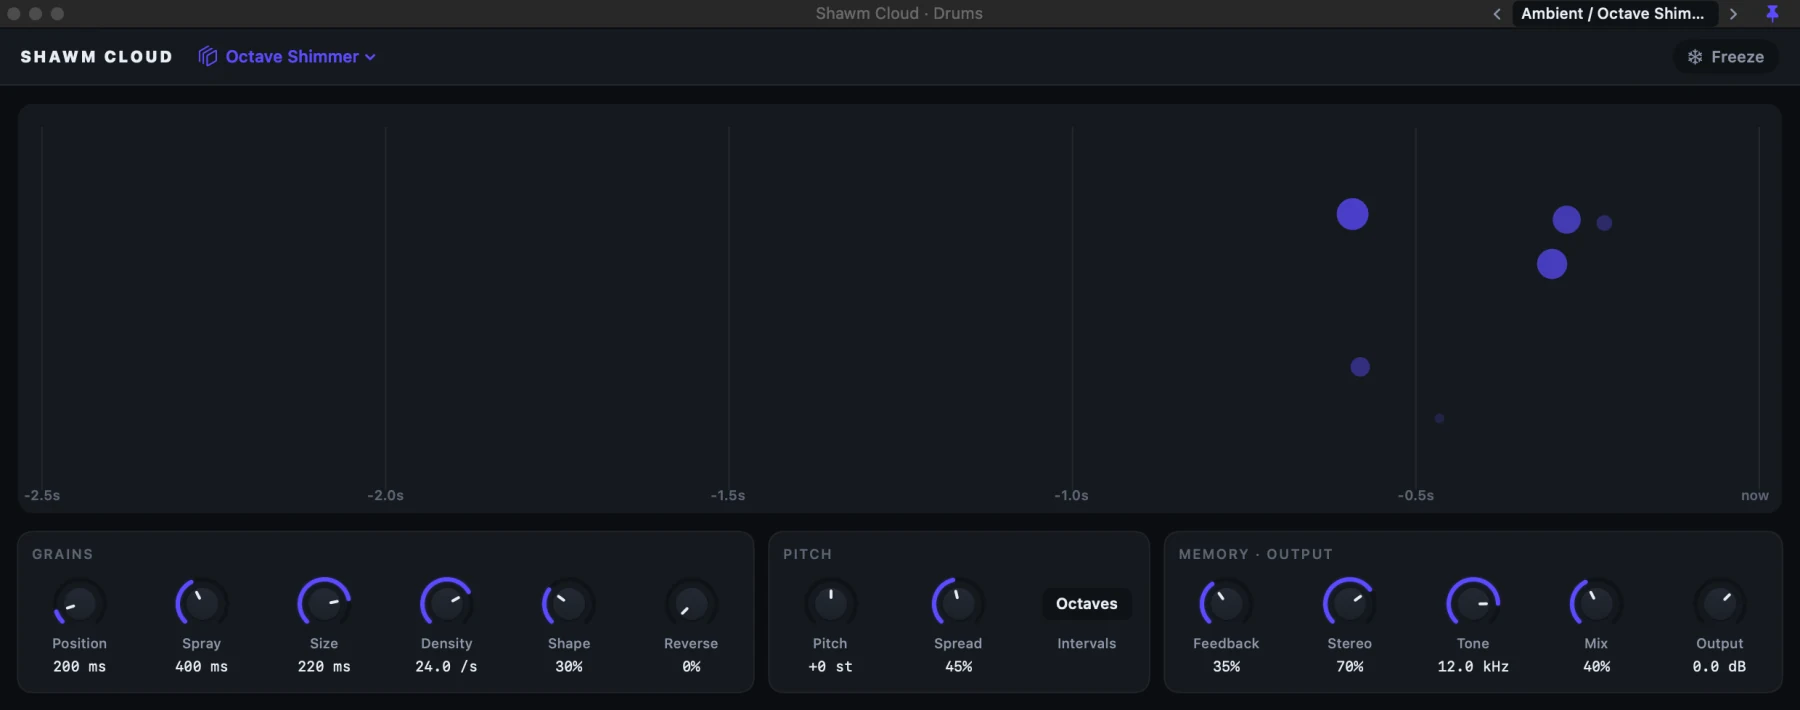Click the 35% Feedback value
The height and width of the screenshot is (710, 1800).
coord(1226,667)
